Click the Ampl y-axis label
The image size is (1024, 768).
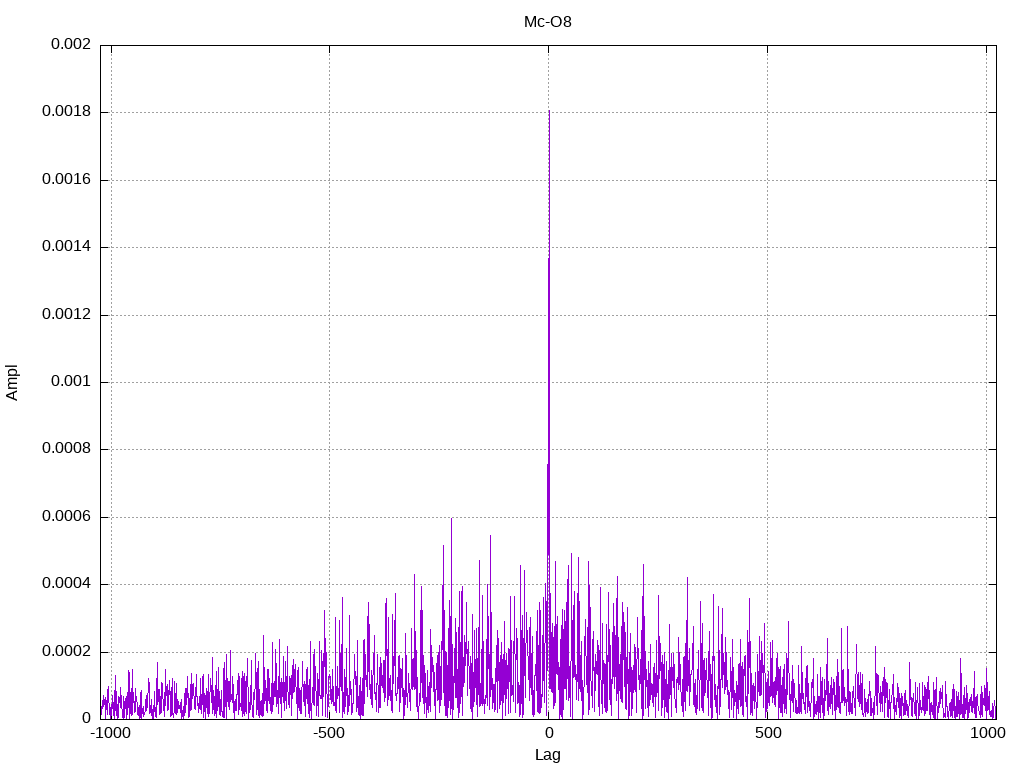pyautogui.click(x=12, y=382)
